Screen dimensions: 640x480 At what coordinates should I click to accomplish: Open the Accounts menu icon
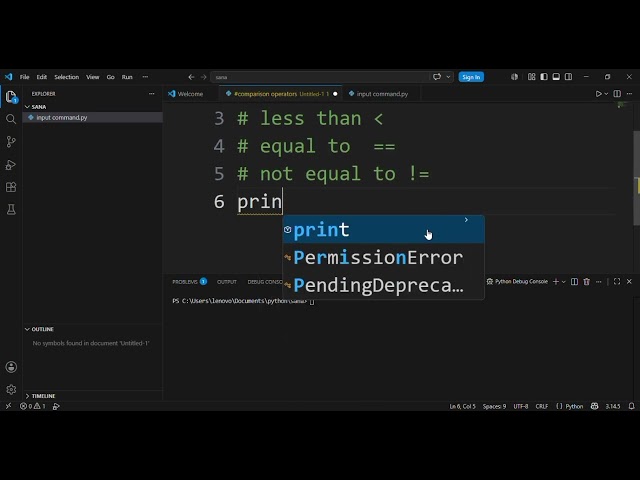pos(11,367)
